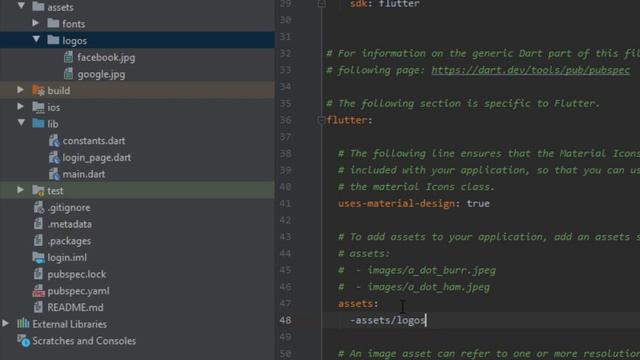Select the lib folder name
The width and height of the screenshot is (640, 360).
53,124
